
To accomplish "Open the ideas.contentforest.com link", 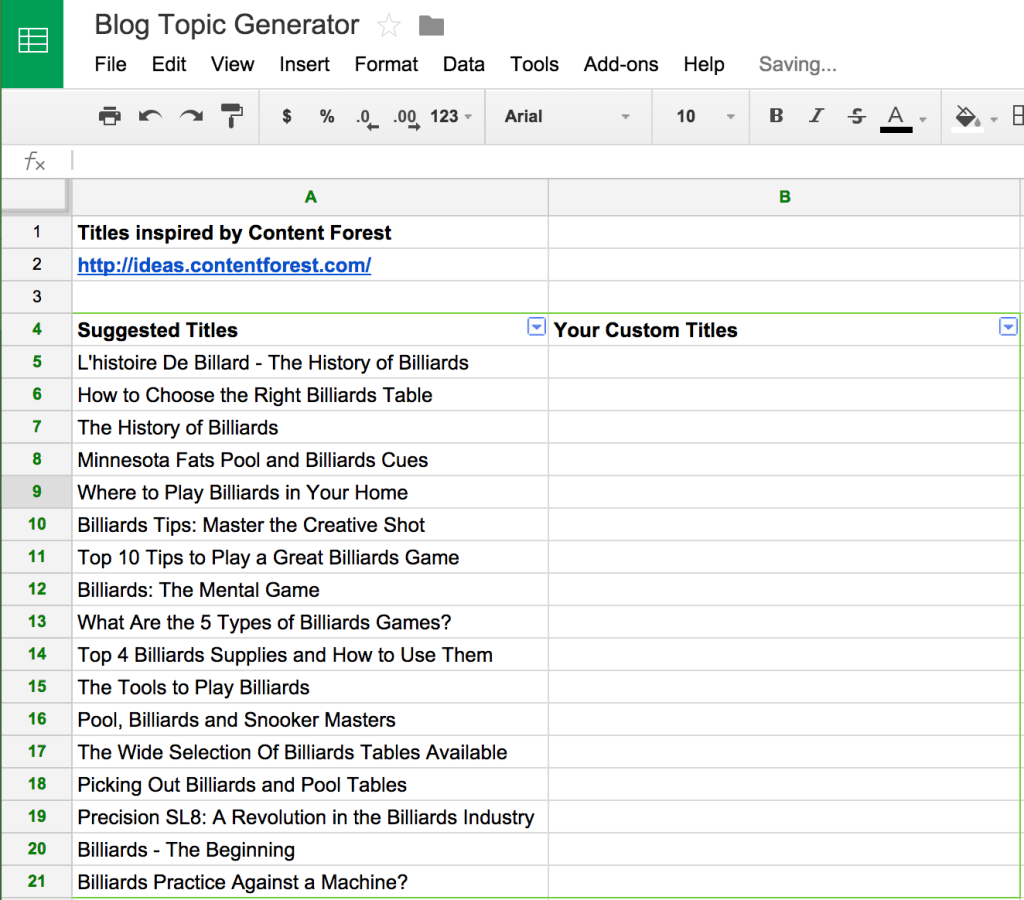I will click(x=224, y=265).
